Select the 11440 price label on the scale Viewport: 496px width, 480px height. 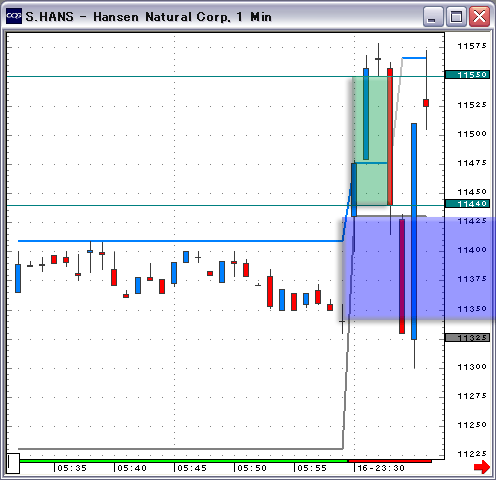tap(467, 204)
